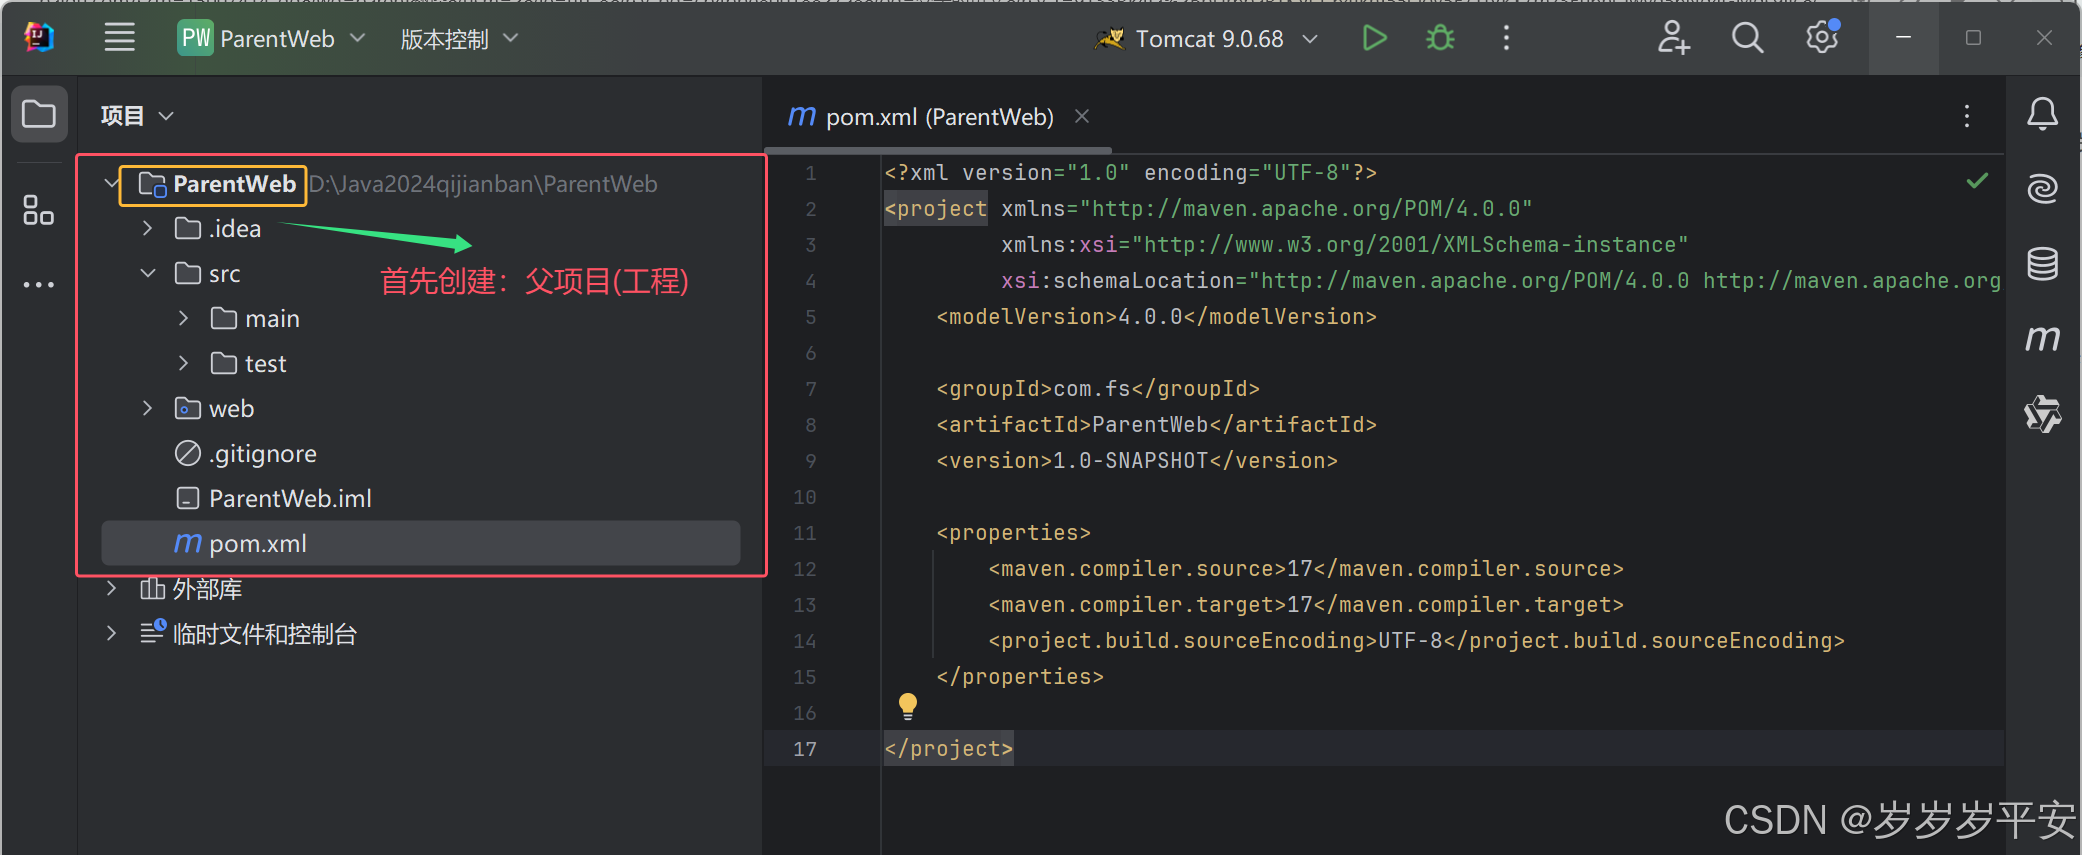
Task: Run the Tomcat configuration
Action: [x=1375, y=38]
